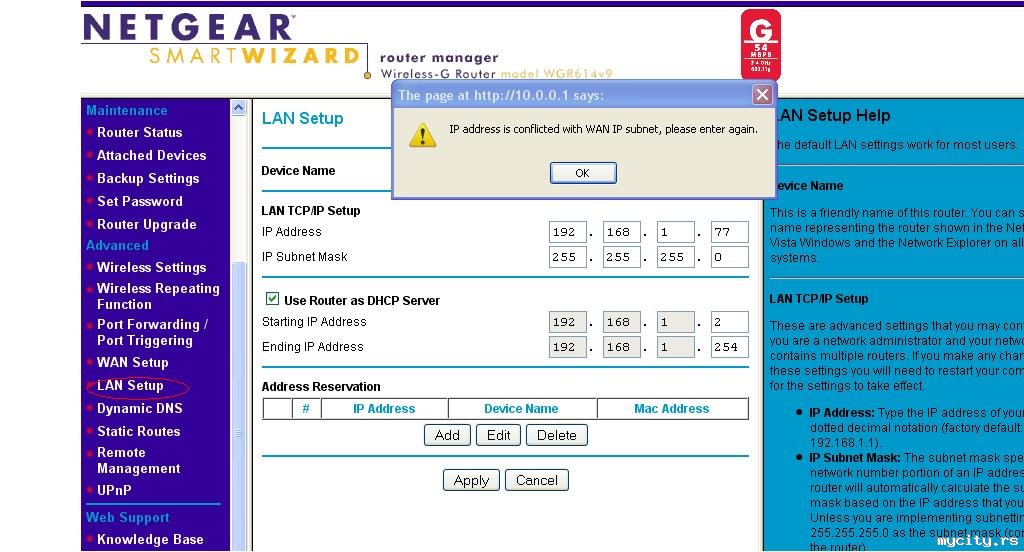Click Subnet Mask first octet field
The height and width of the screenshot is (552, 1024).
[x=567, y=257]
